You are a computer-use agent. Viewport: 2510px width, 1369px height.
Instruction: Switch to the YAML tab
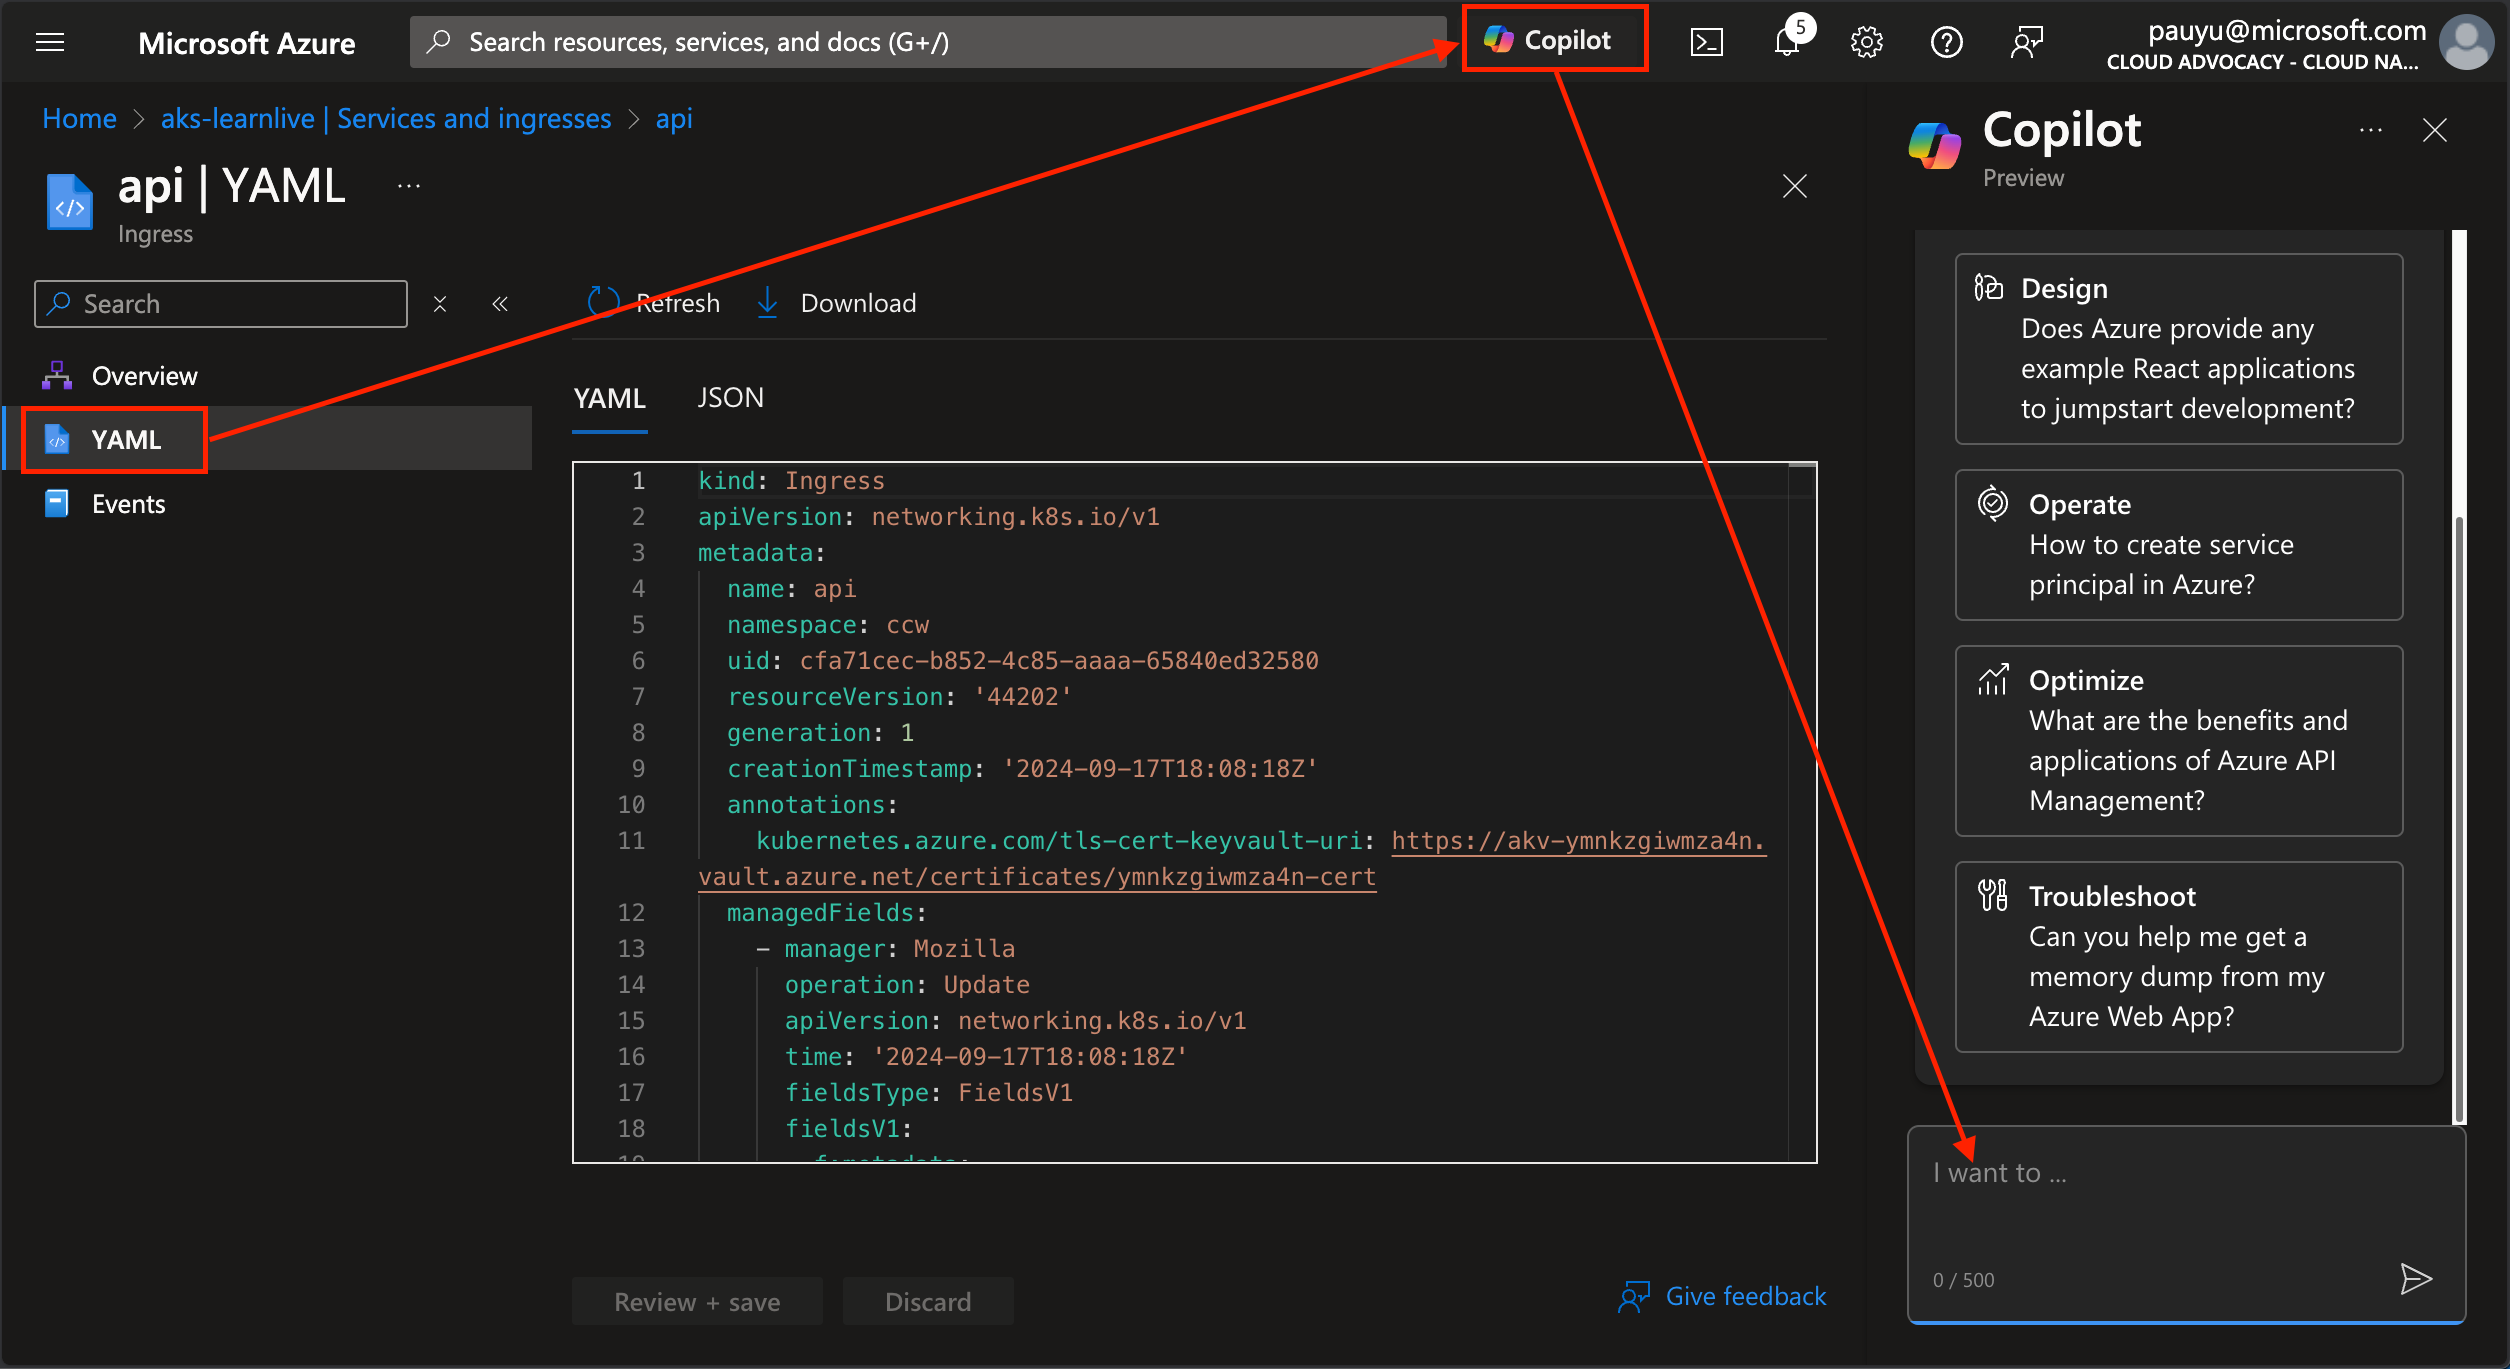(x=609, y=398)
